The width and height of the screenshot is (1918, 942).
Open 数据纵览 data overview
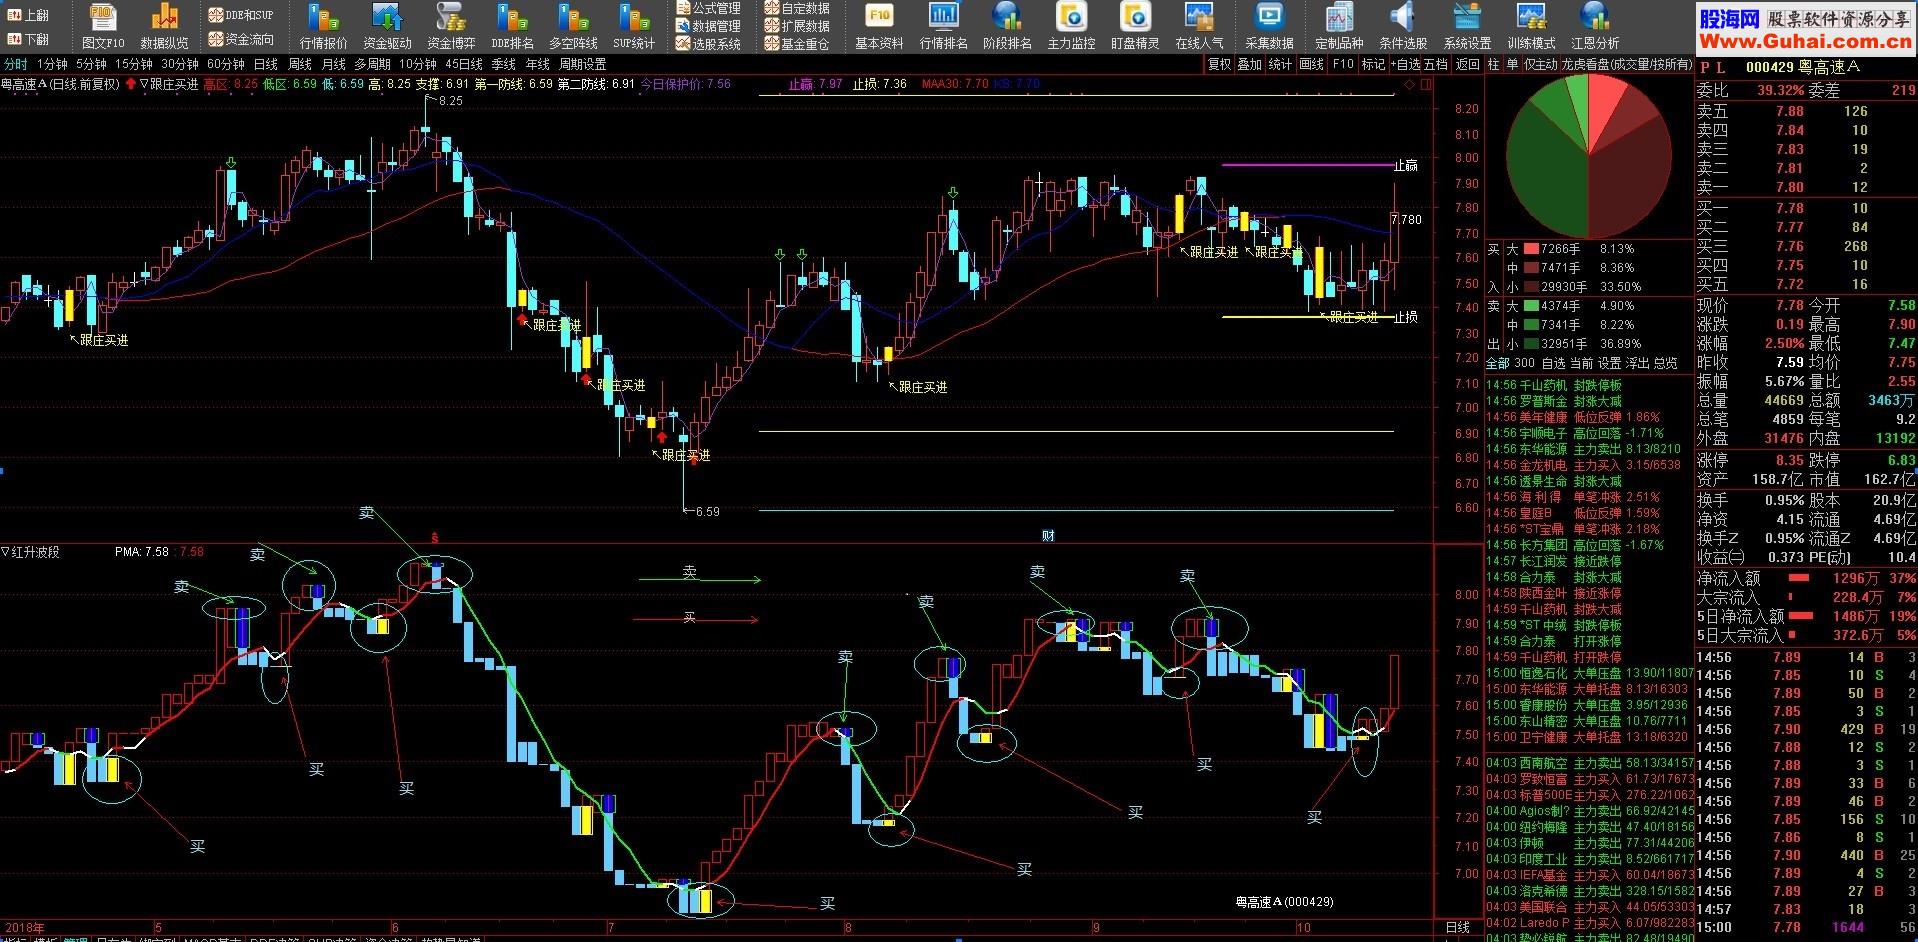(164, 26)
